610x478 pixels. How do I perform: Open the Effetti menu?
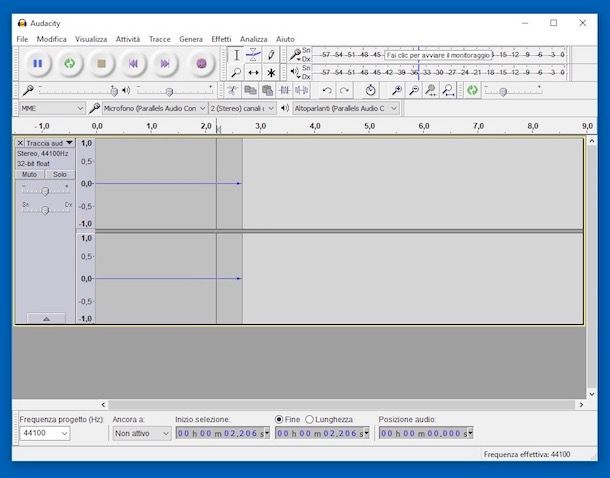[x=221, y=39]
